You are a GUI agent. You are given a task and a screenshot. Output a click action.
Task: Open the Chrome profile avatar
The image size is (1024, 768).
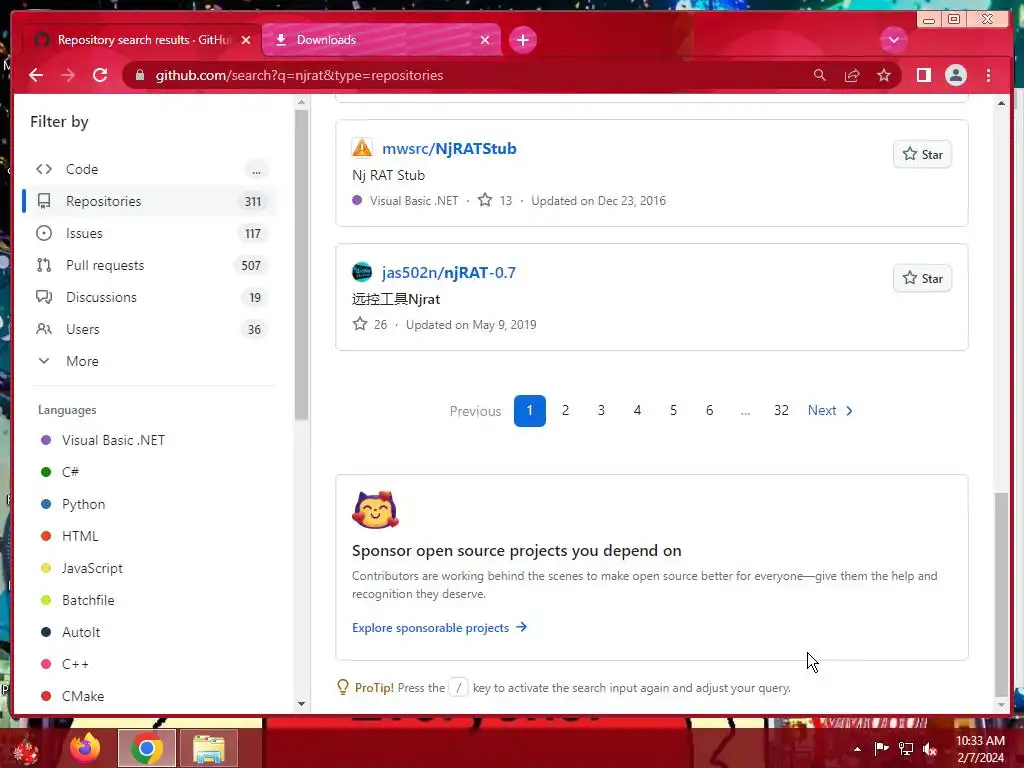pos(955,75)
